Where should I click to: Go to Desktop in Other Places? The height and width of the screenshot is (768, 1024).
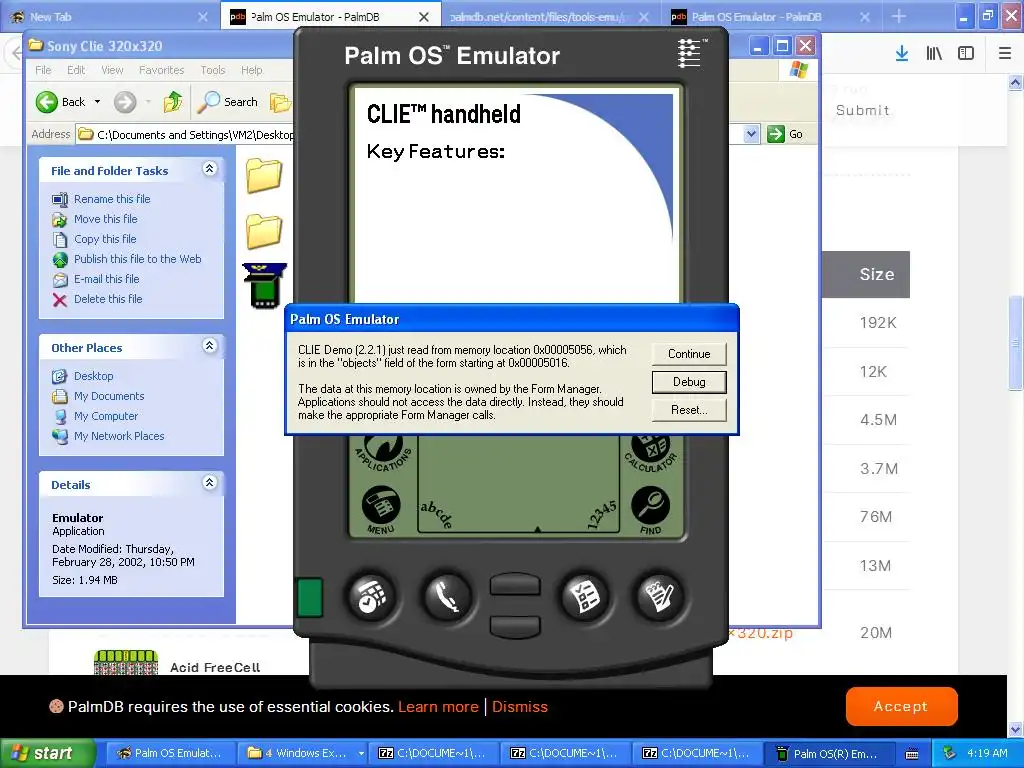click(93, 376)
